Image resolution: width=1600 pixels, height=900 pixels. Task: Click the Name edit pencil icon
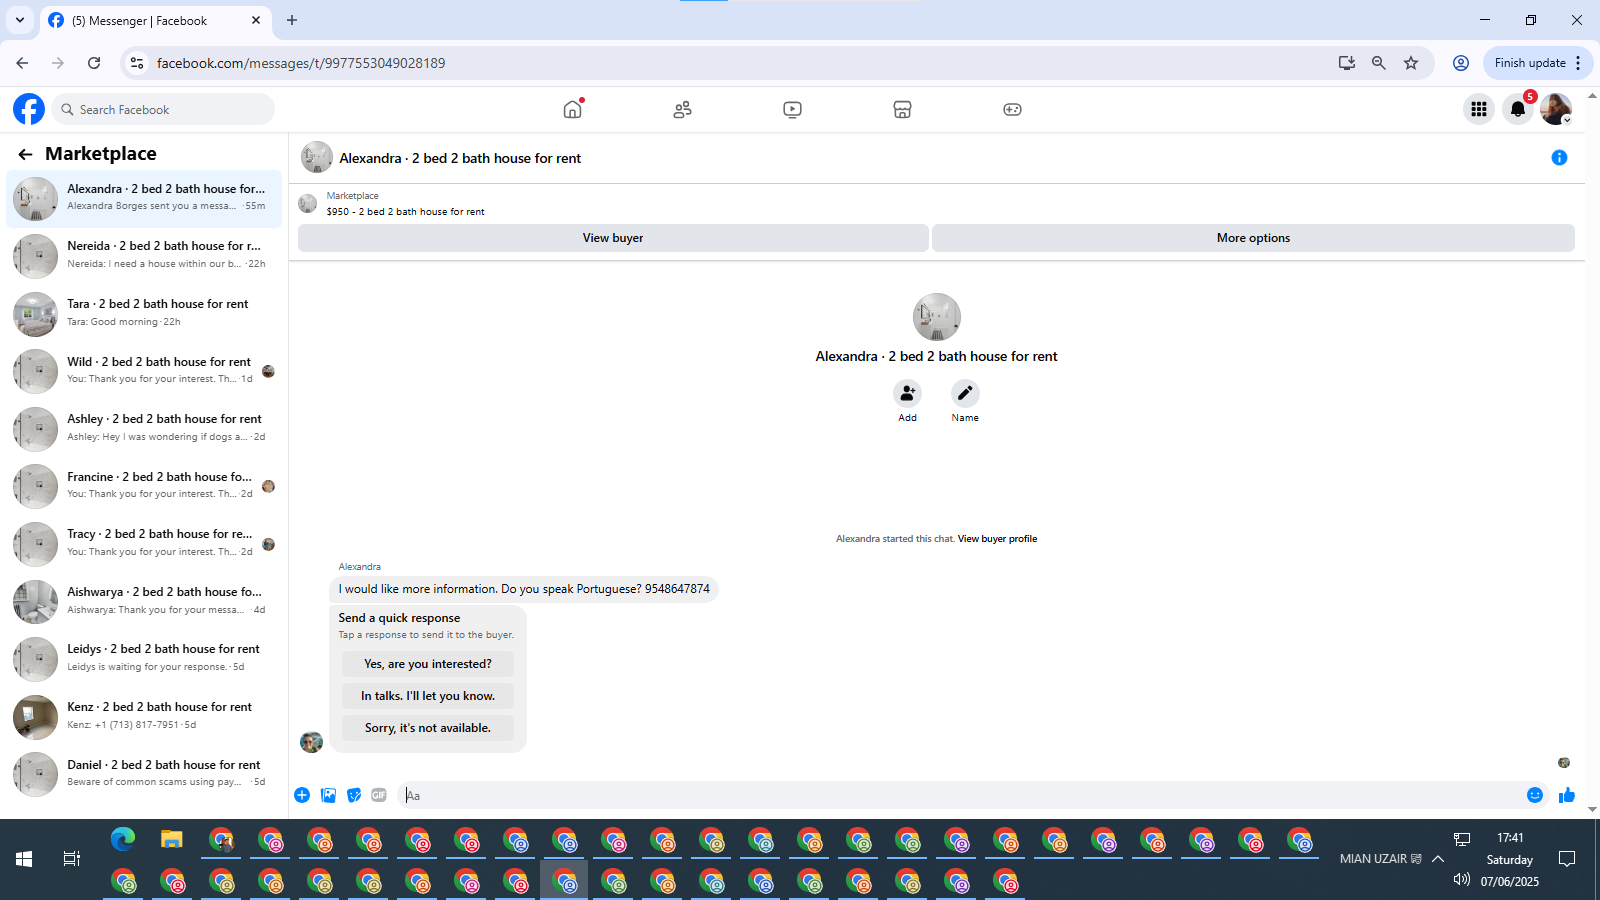click(965, 393)
